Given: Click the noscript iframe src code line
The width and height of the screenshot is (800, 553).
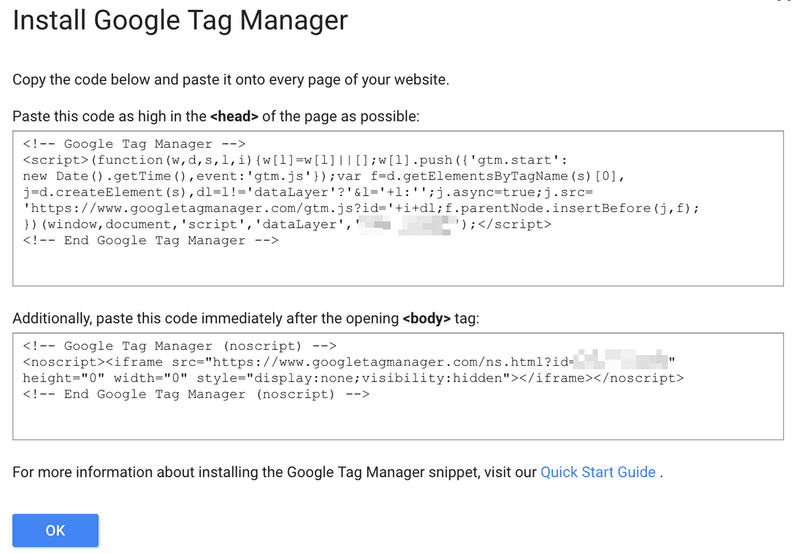Looking at the screenshot, I should [x=348, y=362].
